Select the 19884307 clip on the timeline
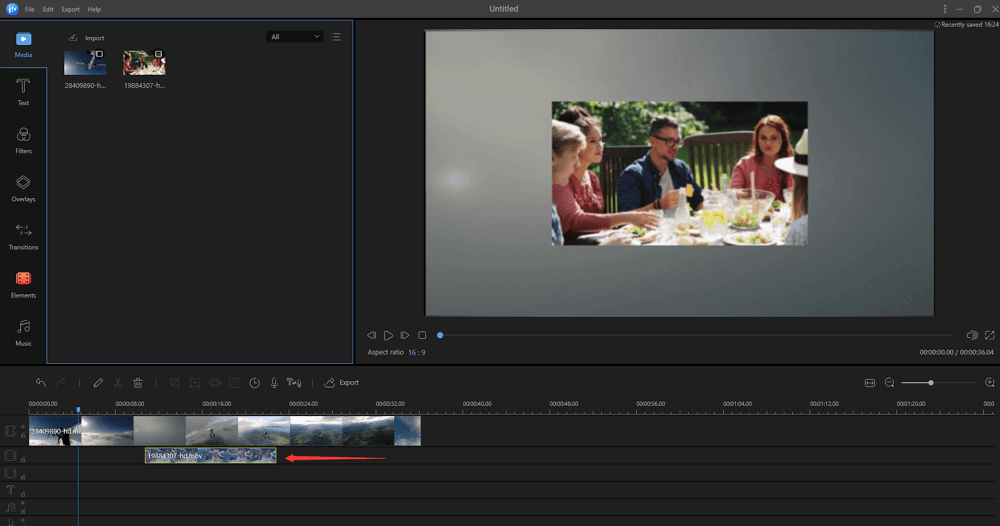 coord(210,456)
